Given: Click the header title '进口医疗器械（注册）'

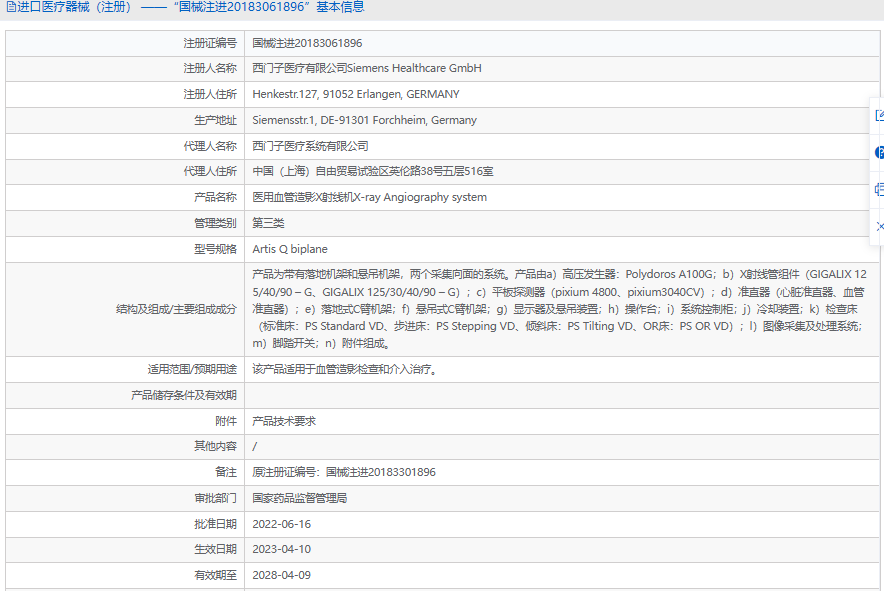Looking at the screenshot, I should pos(74,7).
